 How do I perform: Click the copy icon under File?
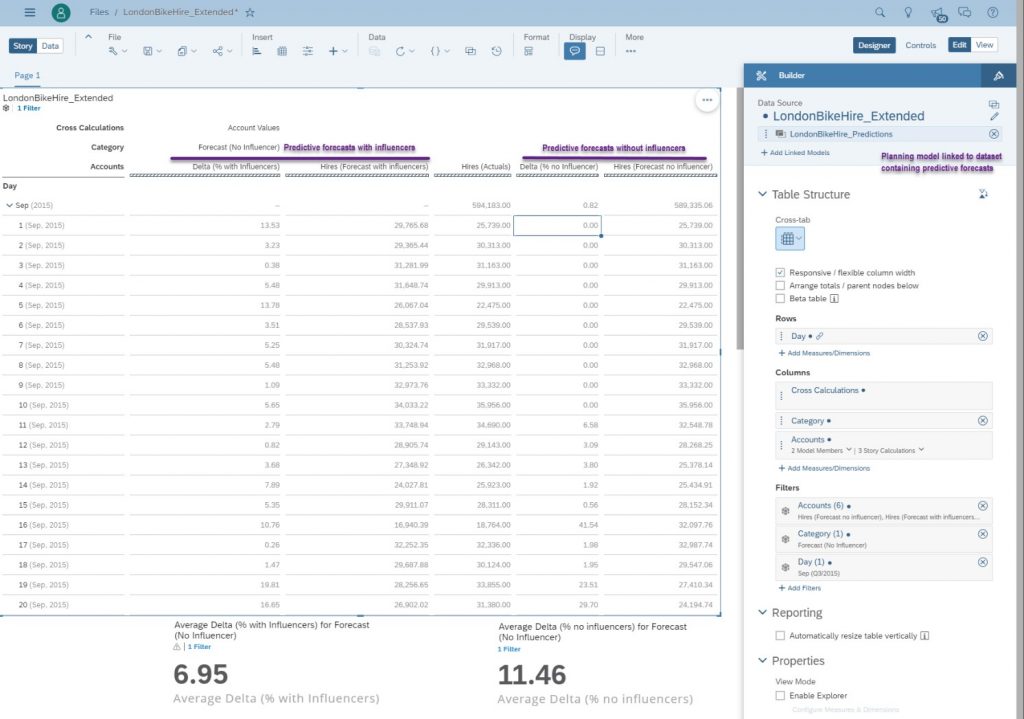coord(182,51)
